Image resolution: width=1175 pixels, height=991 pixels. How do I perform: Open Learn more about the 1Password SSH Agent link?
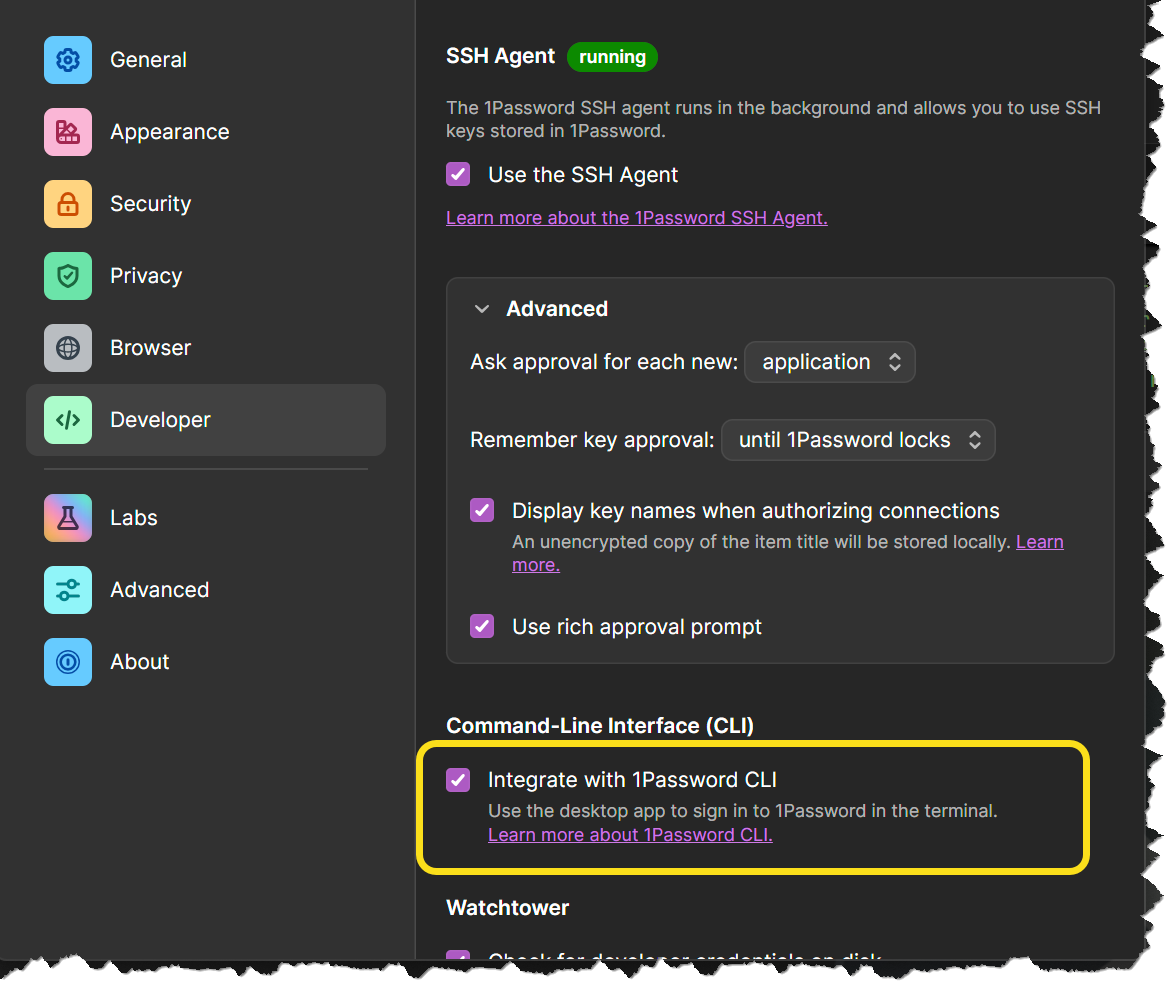636,218
